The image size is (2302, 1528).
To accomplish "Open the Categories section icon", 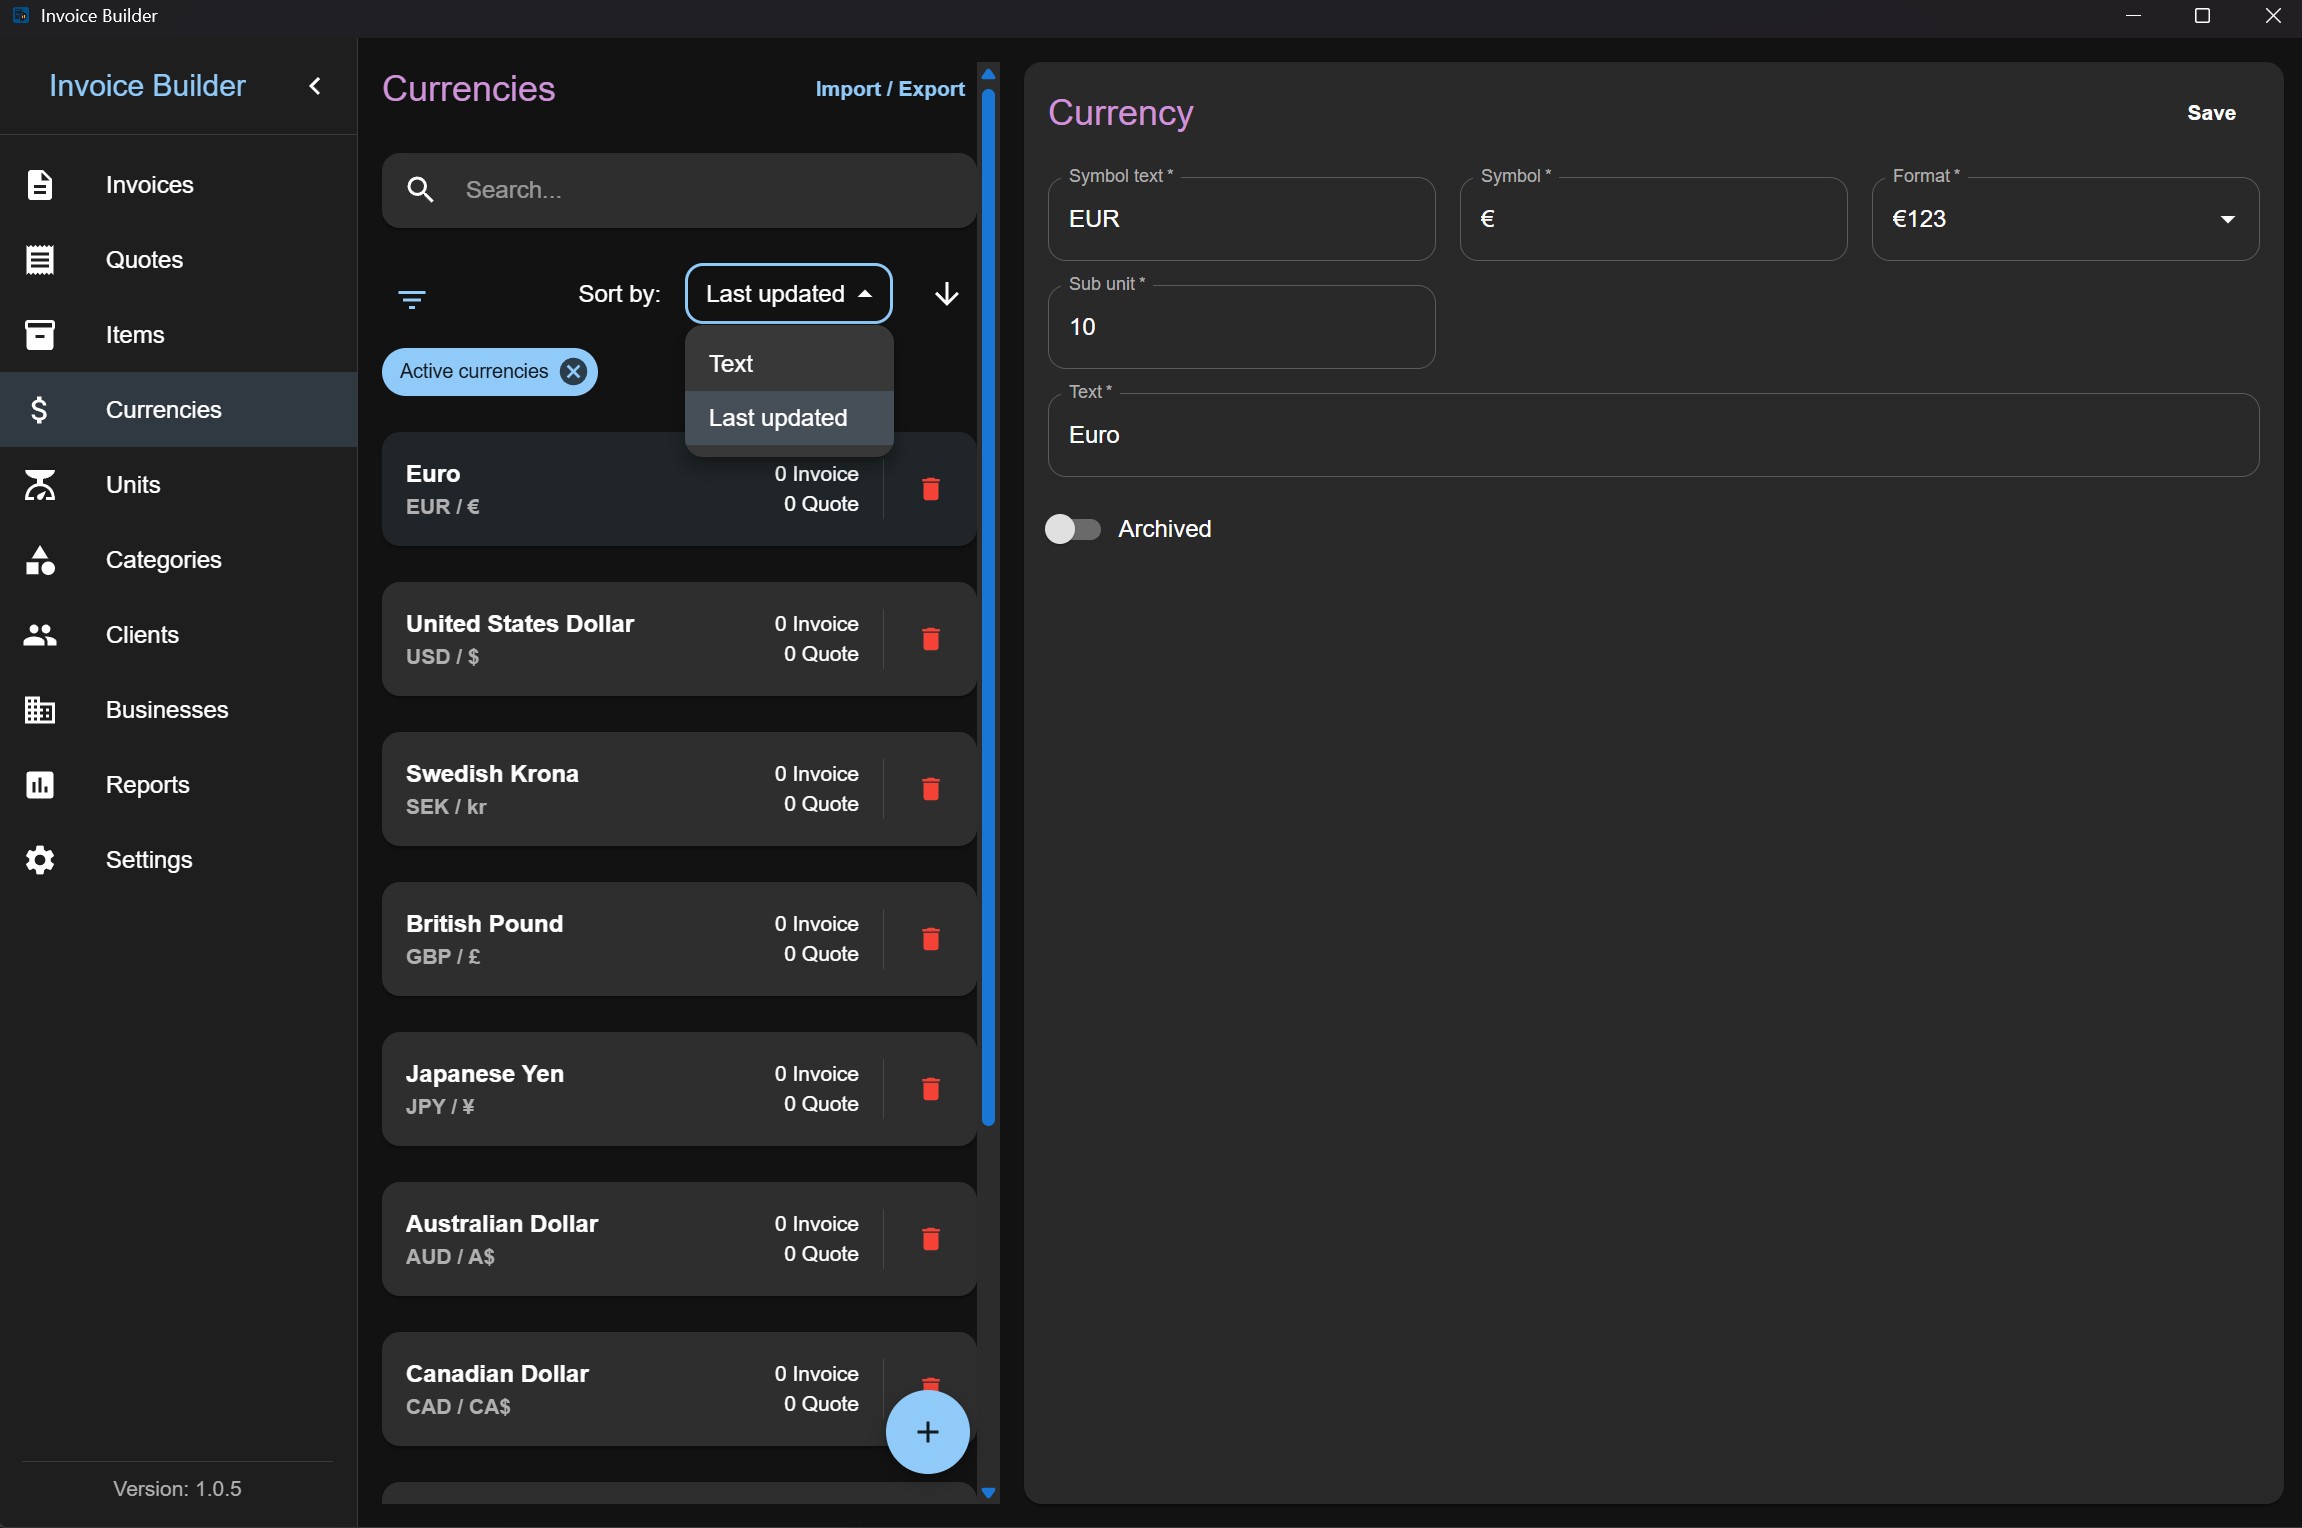I will pos(40,560).
